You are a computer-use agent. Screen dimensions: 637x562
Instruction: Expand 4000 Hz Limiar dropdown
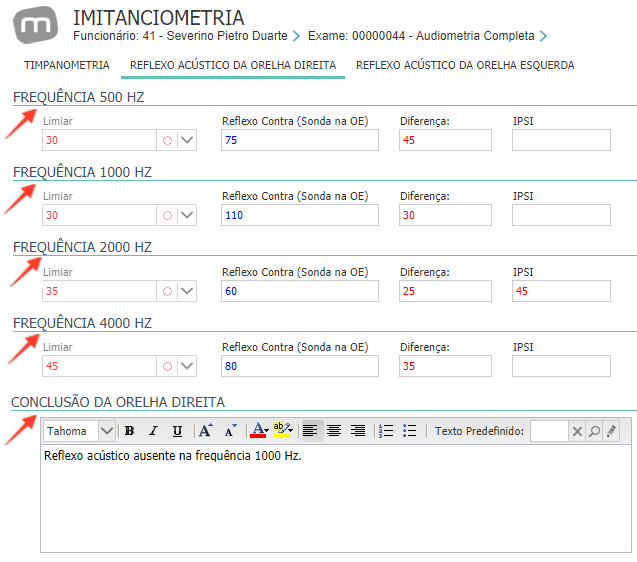click(x=187, y=366)
